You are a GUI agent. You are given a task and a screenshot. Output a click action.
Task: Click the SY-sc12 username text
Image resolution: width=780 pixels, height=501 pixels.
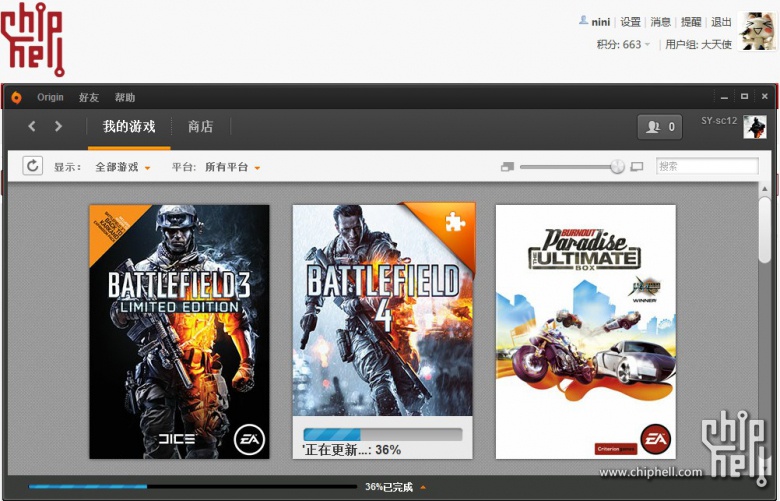click(x=719, y=120)
